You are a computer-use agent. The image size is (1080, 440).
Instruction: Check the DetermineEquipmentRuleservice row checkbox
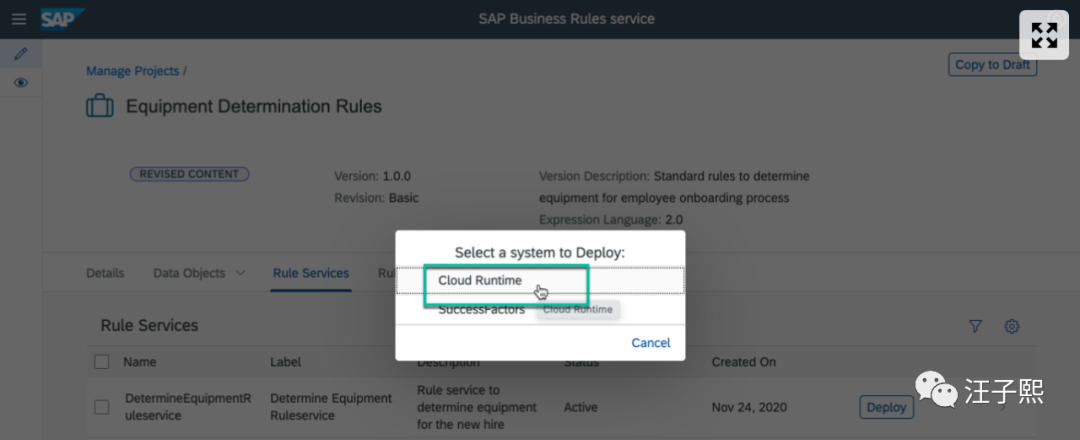pos(101,407)
